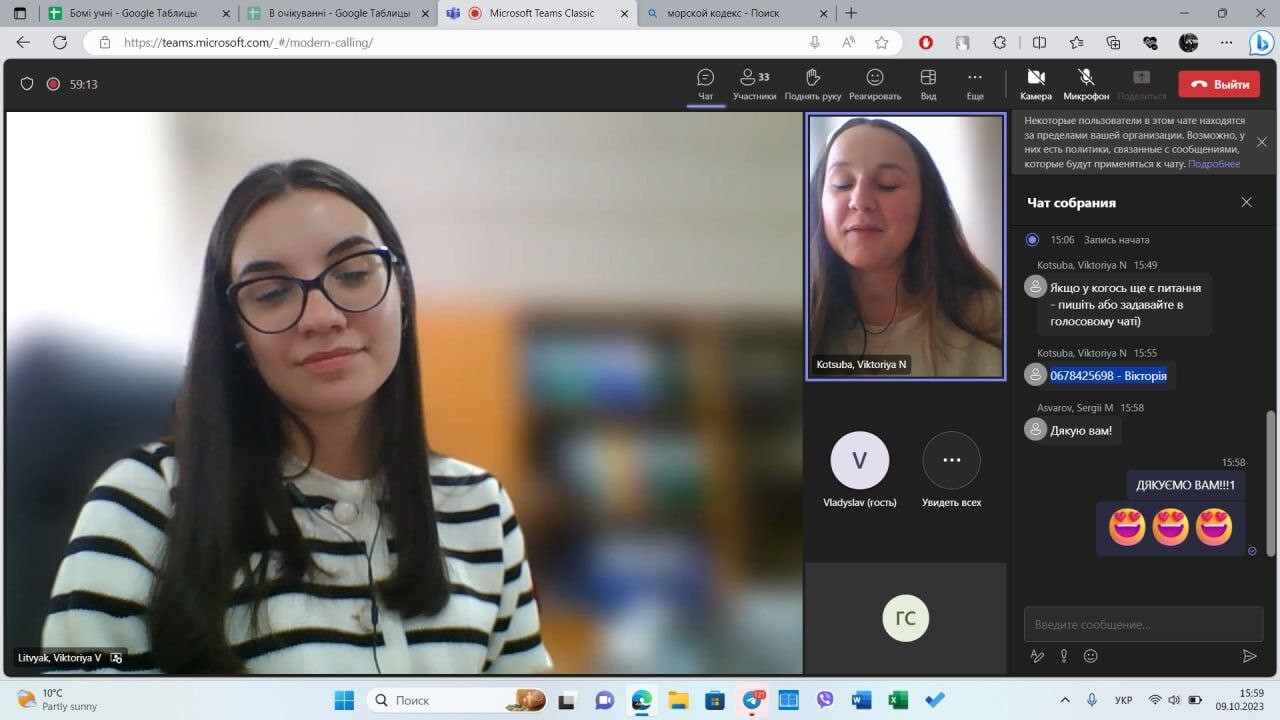Toggle the Camera on
Image resolution: width=1280 pixels, height=720 pixels.
[x=1036, y=84]
